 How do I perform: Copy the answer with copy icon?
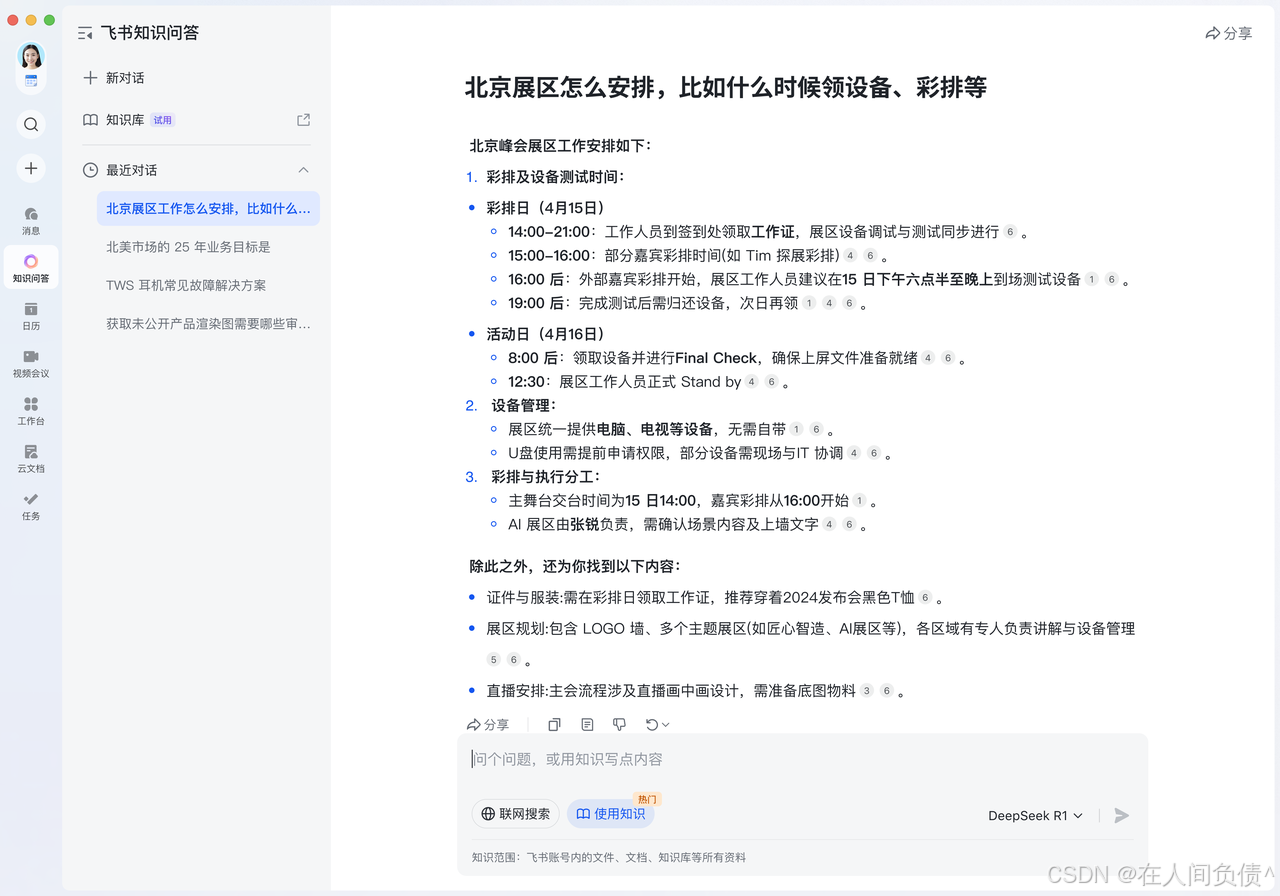pos(554,724)
